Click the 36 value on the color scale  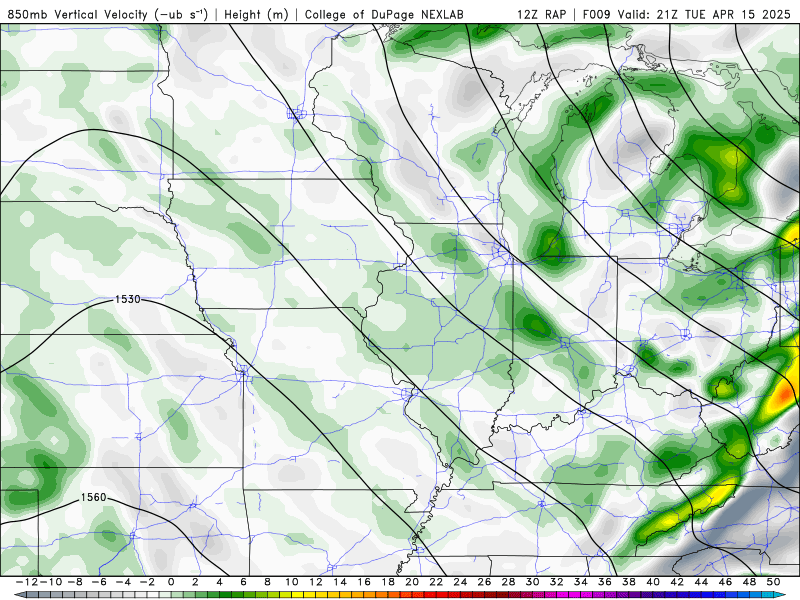point(605,582)
